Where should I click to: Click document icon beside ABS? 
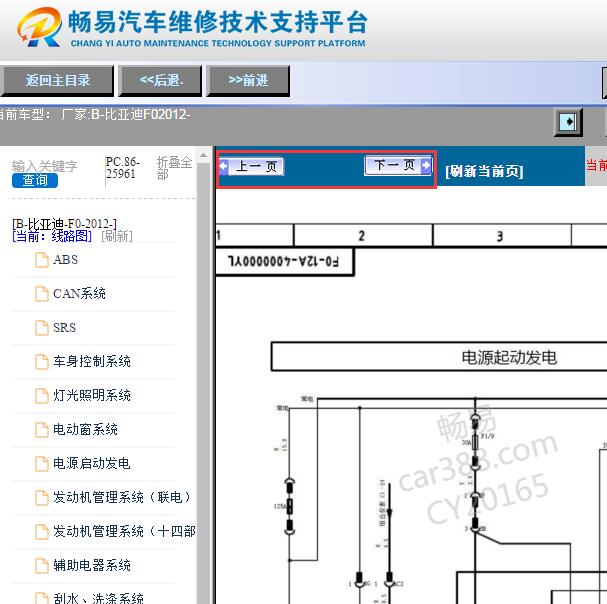coord(42,260)
